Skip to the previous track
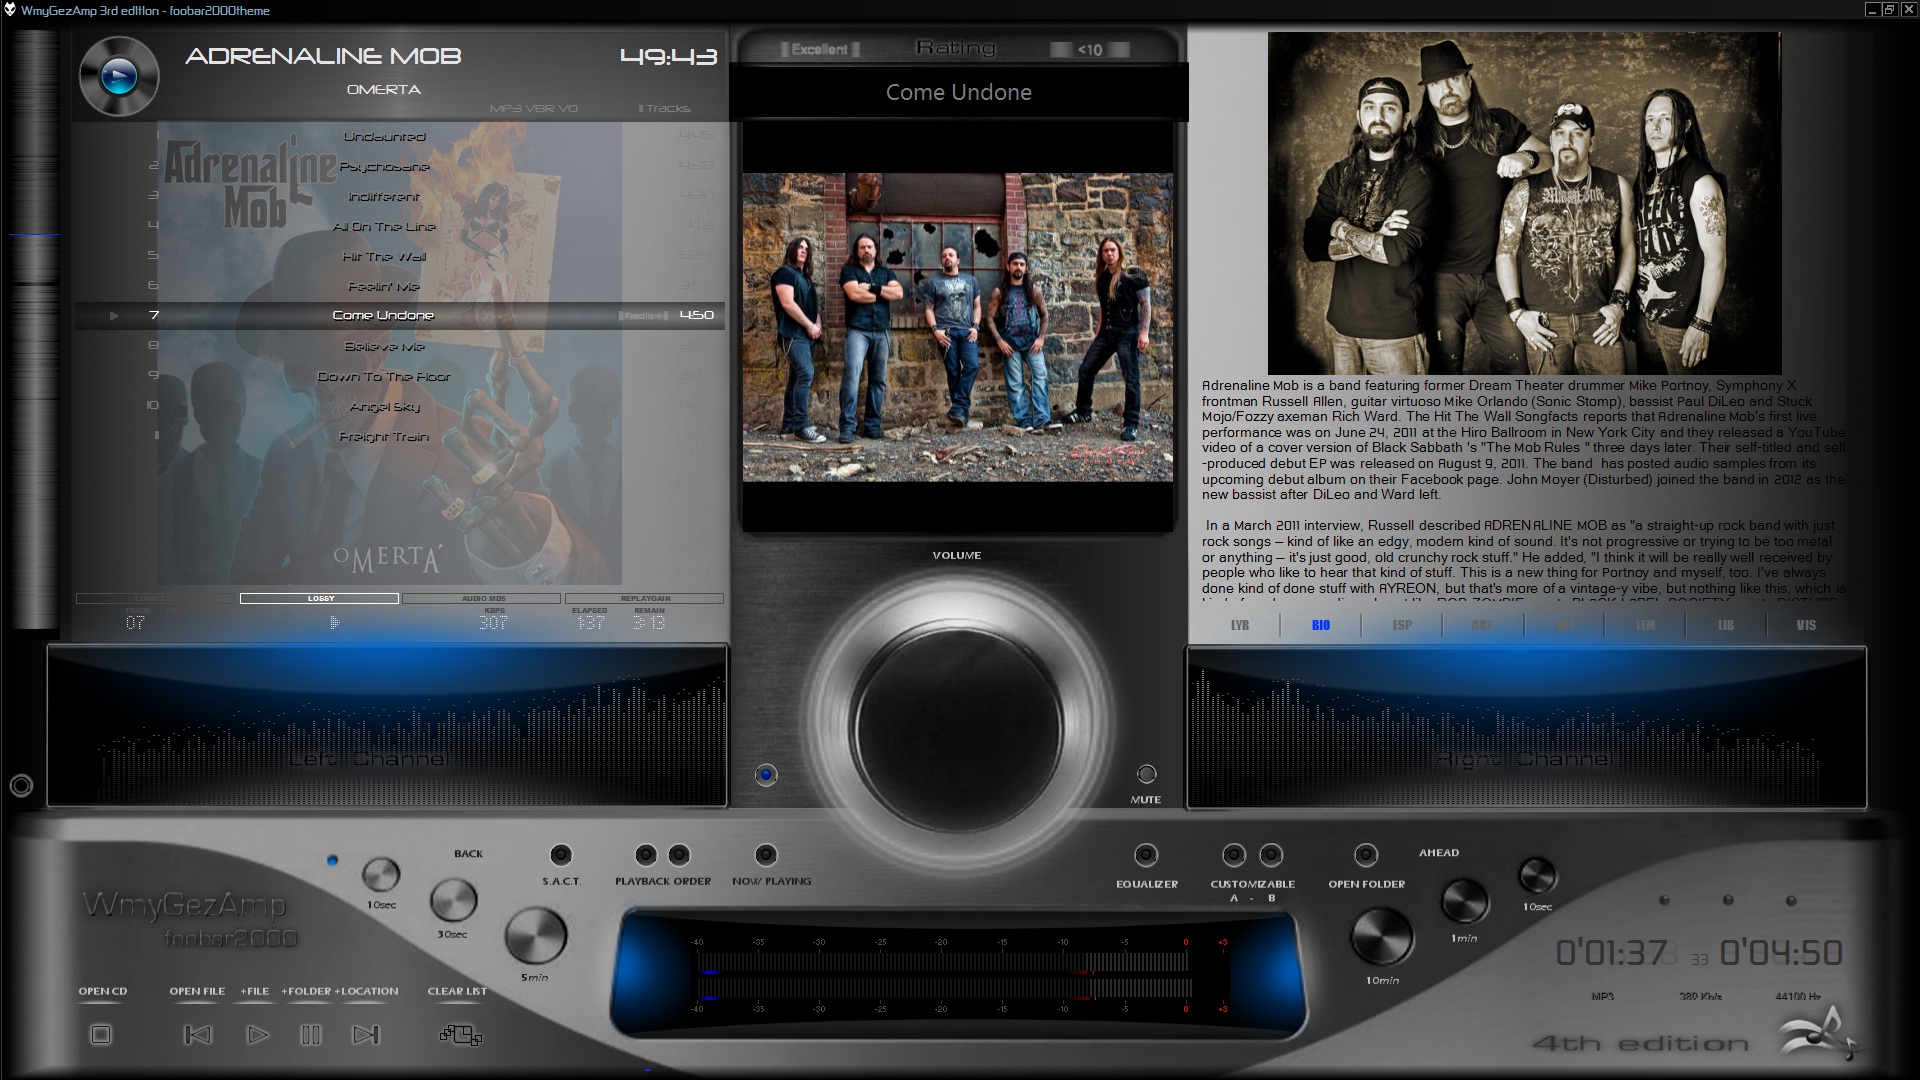The height and width of the screenshot is (1080, 1920). point(198,1034)
